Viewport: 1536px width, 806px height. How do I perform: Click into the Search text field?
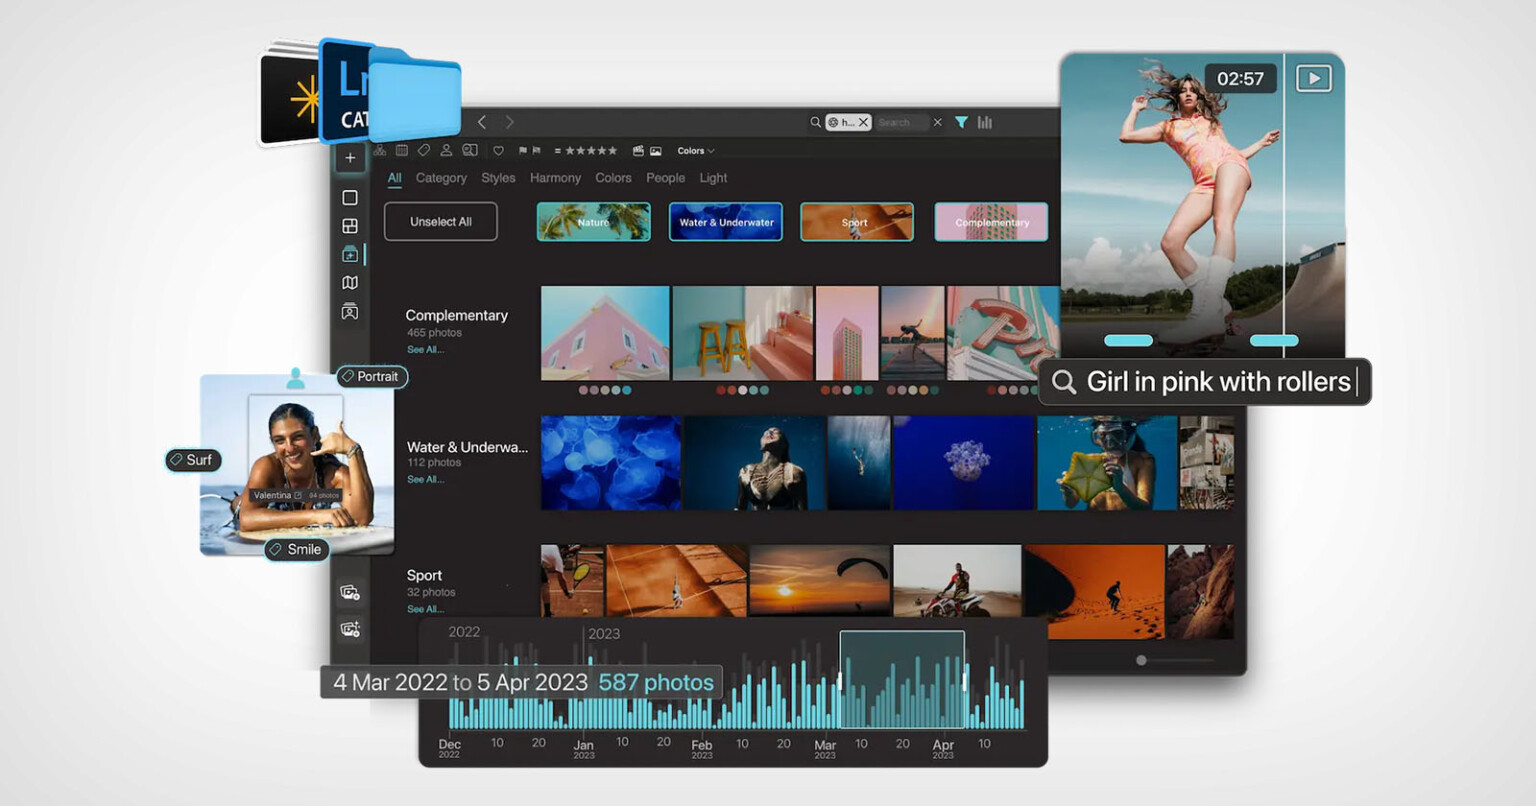click(901, 122)
